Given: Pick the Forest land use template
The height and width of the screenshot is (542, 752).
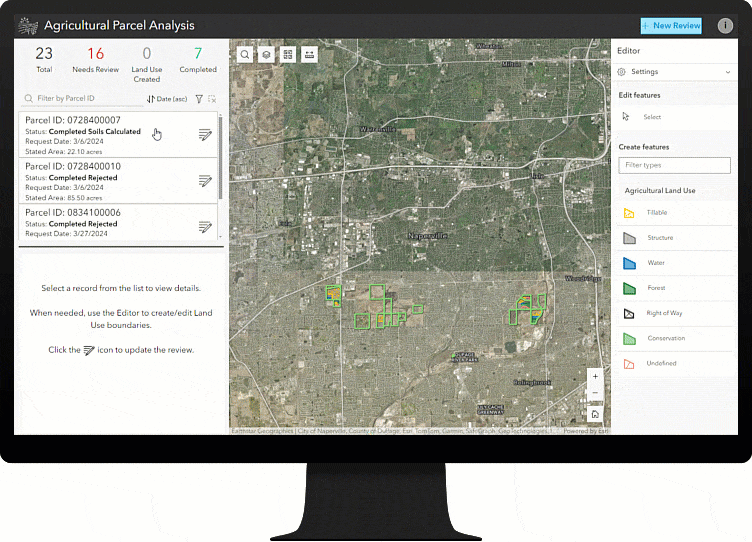Looking at the screenshot, I should coord(674,288).
